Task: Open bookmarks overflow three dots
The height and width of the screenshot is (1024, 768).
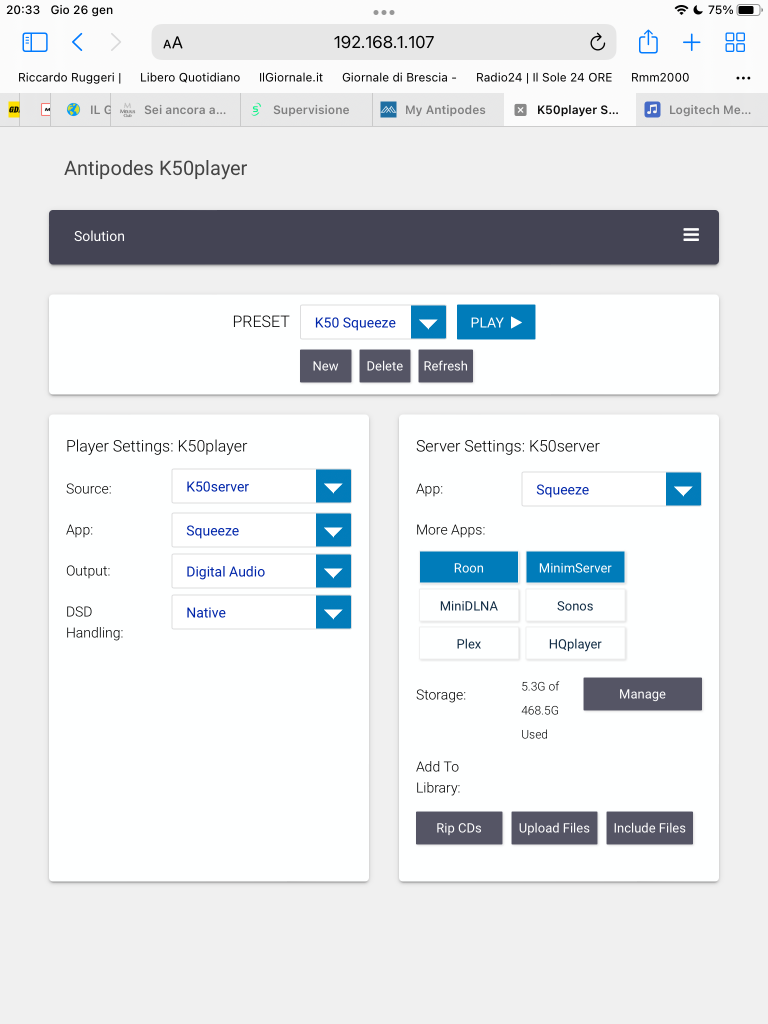Action: [743, 78]
